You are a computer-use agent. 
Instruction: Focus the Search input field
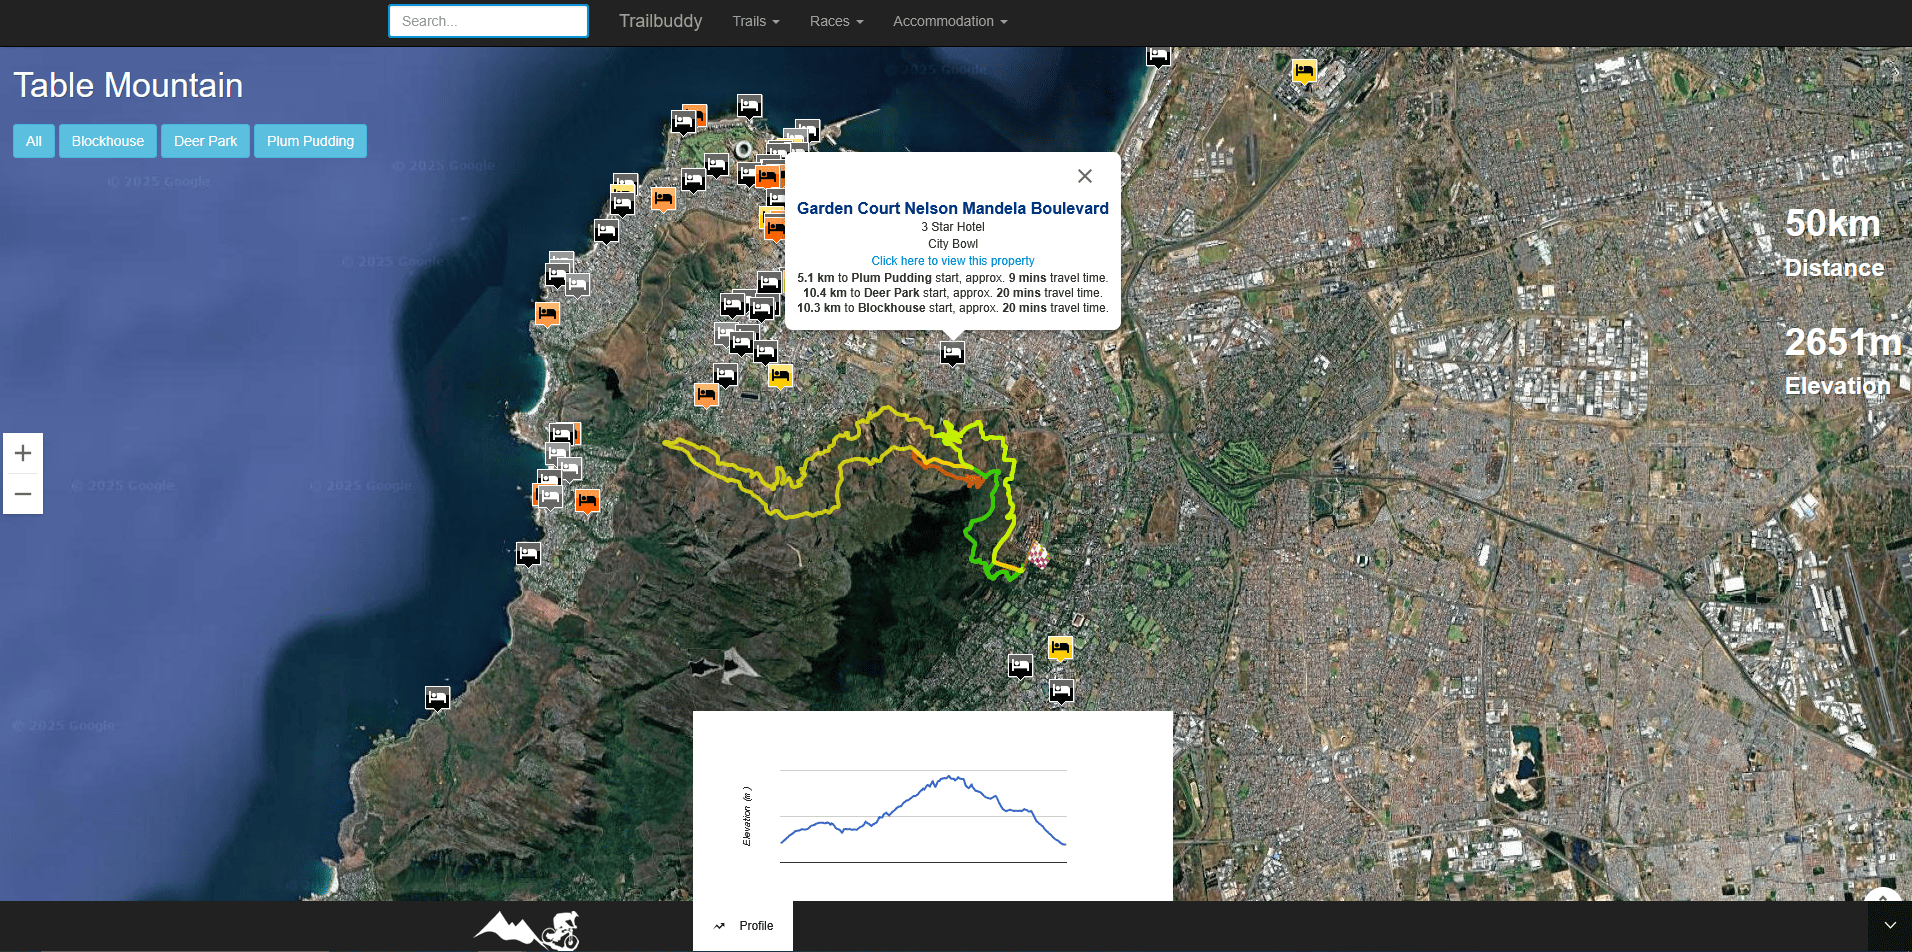pos(488,21)
